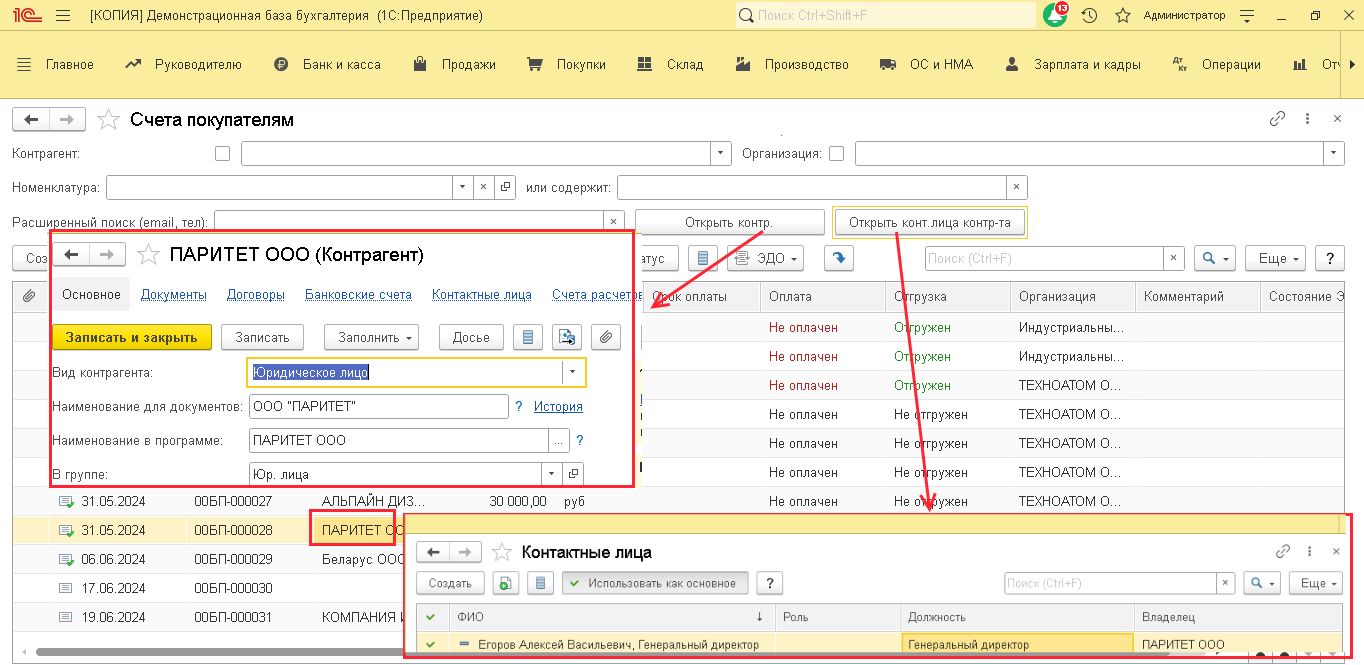This screenshot has height=665, width=1364.
Task: Open search magnifier dropdown in Счета покупателям
Action: 1216,258
